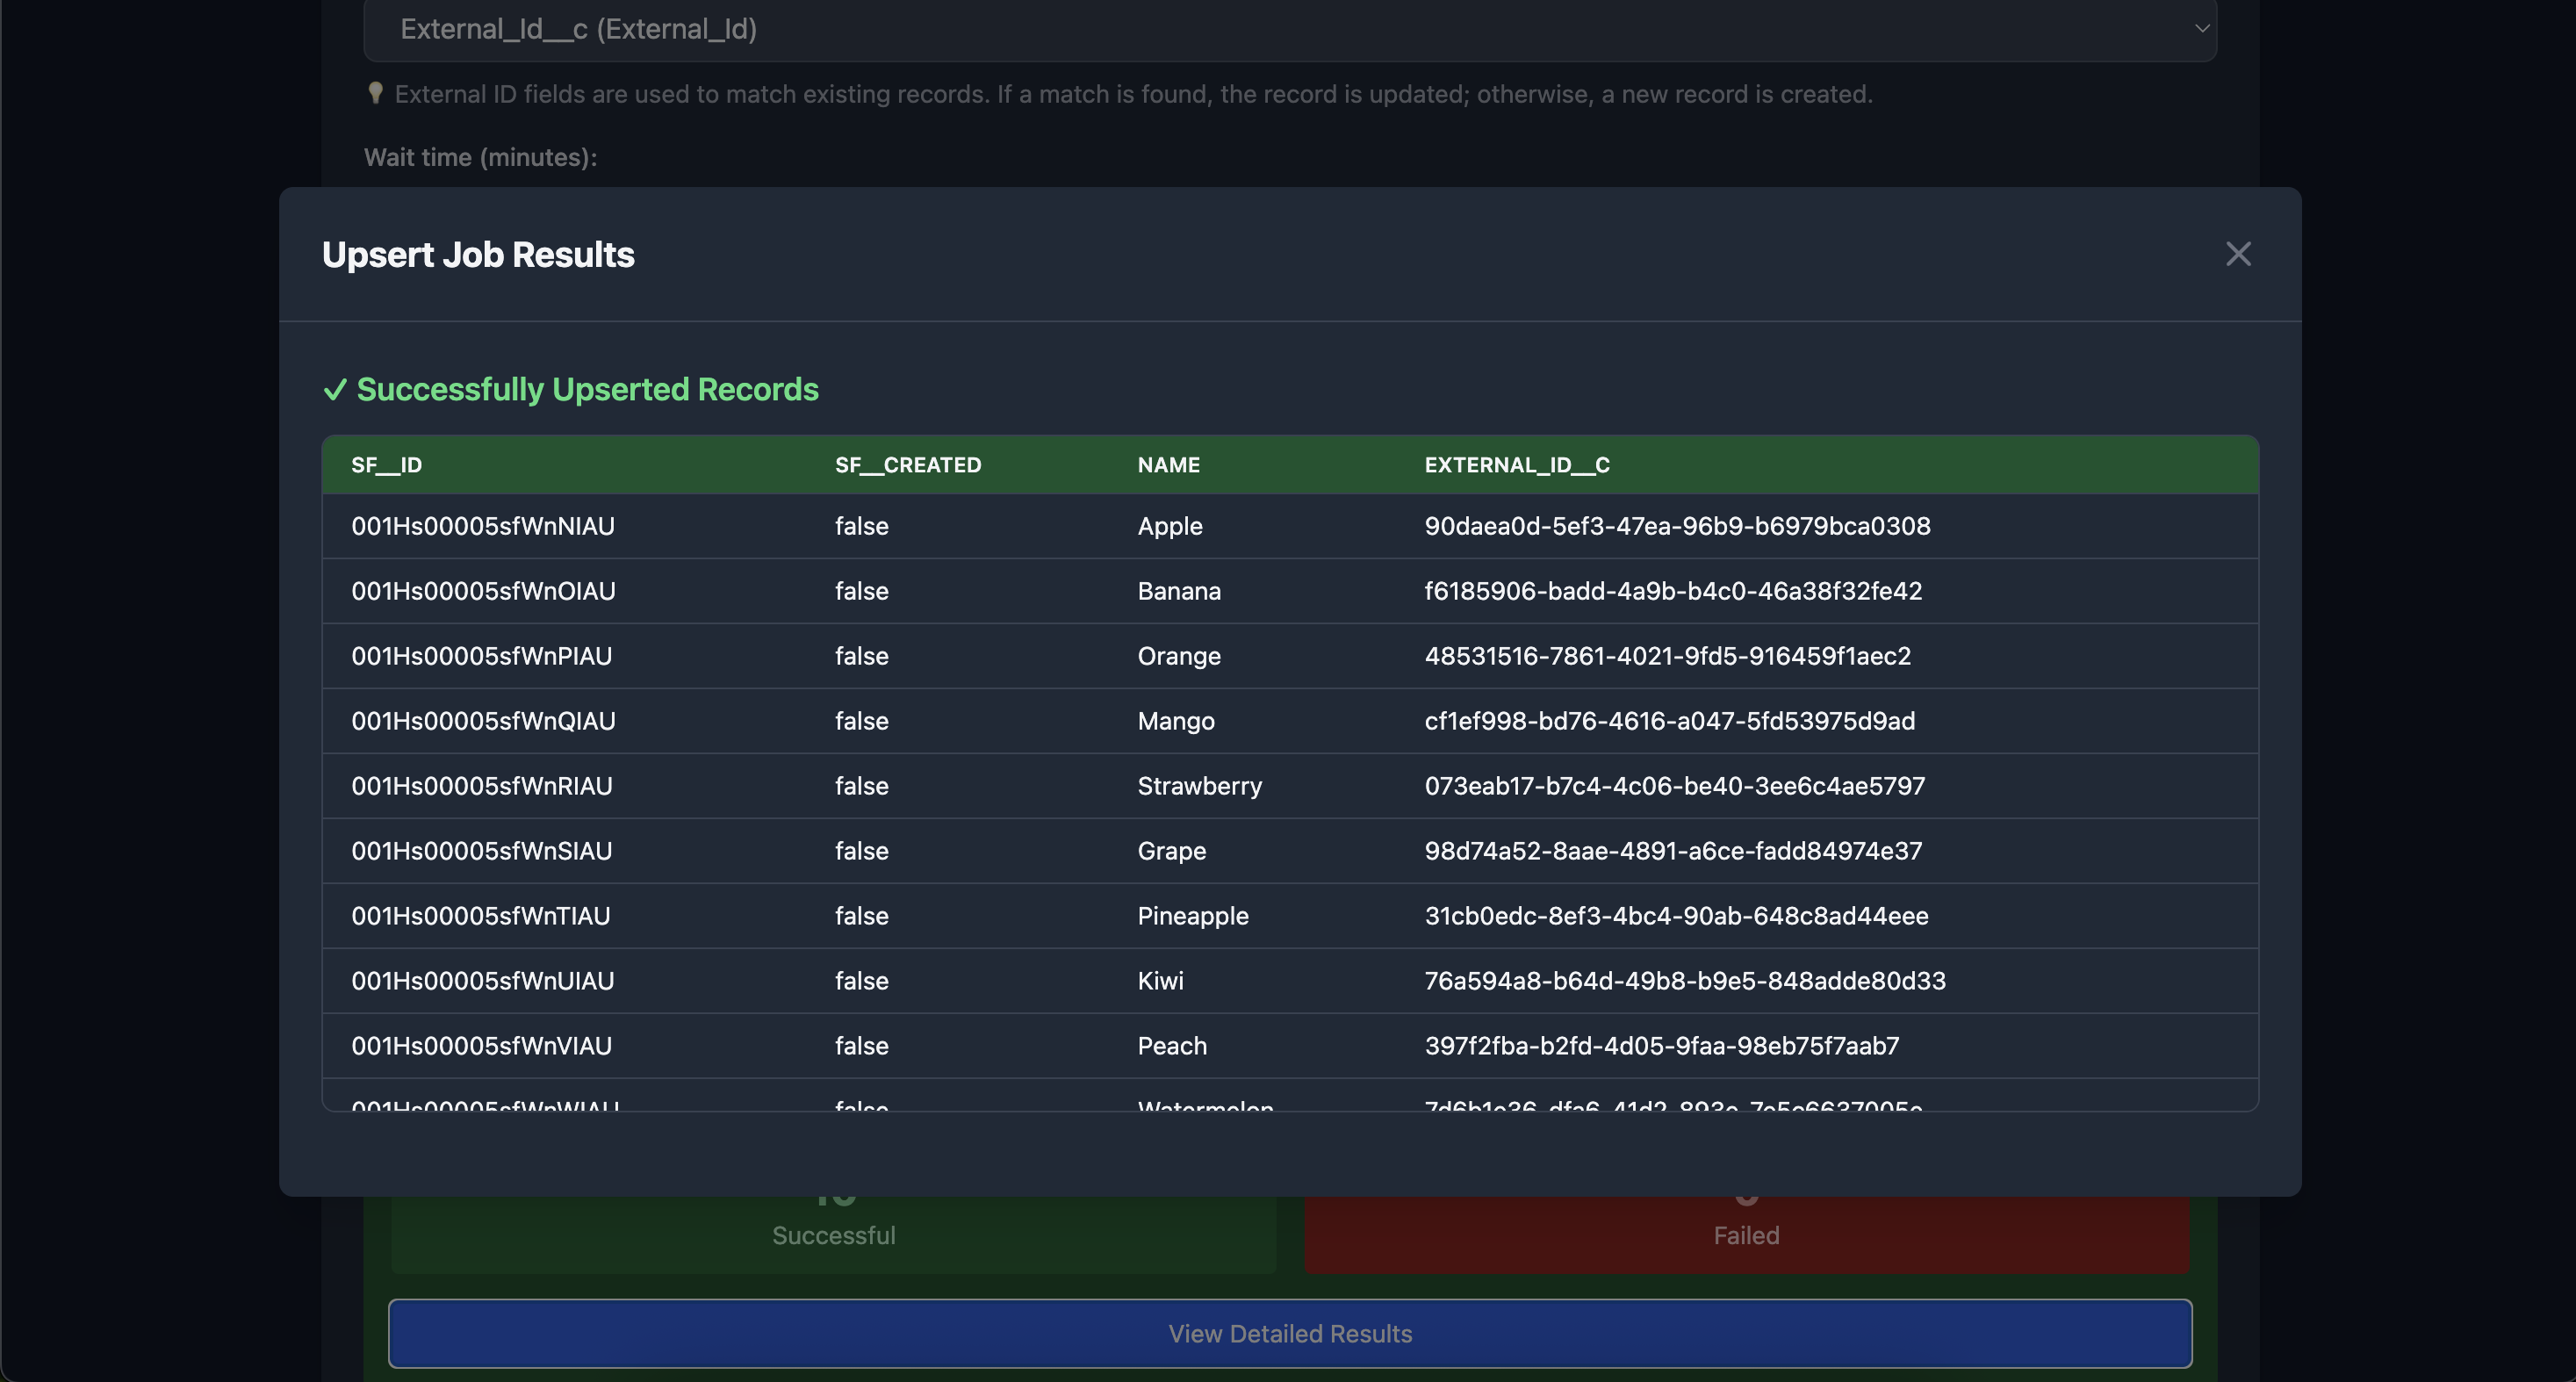Click the Pineapple external ID
Viewport: 2576px width, 1382px height.
click(x=1676, y=916)
